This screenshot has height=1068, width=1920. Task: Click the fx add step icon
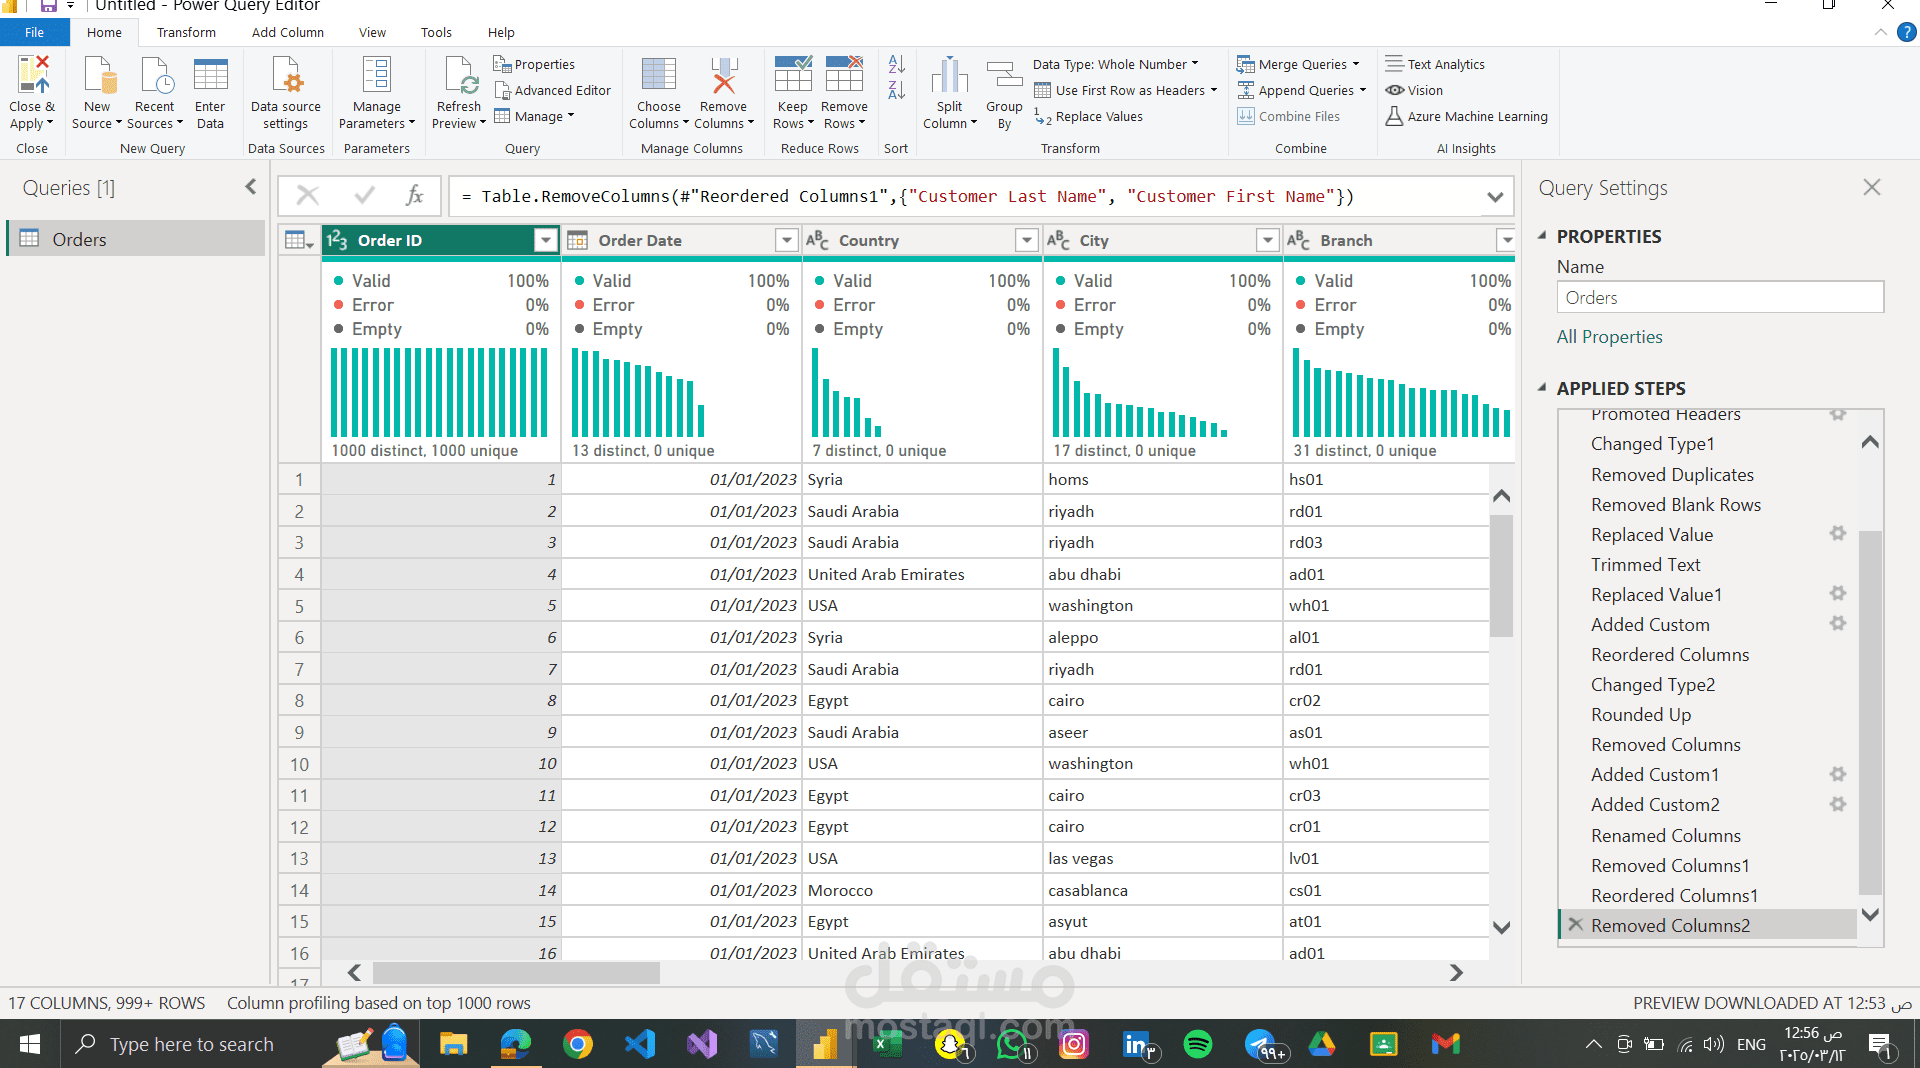414,196
